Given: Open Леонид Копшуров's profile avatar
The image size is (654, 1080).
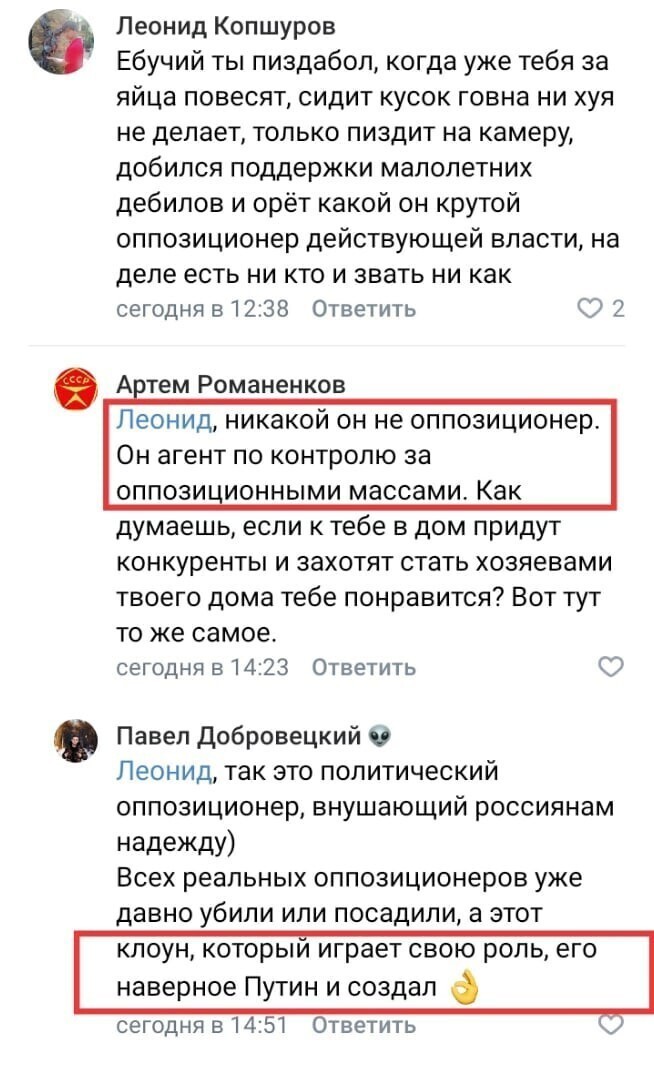Looking at the screenshot, I should 61,42.
